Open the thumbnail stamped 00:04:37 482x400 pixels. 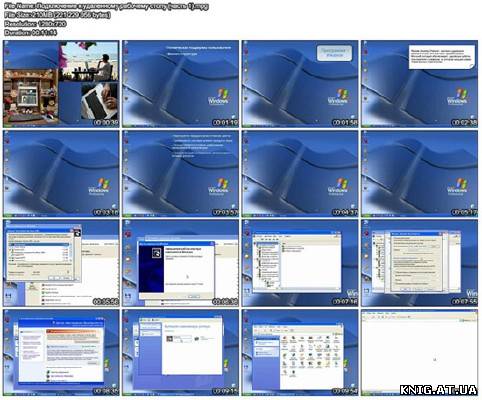tap(300, 174)
